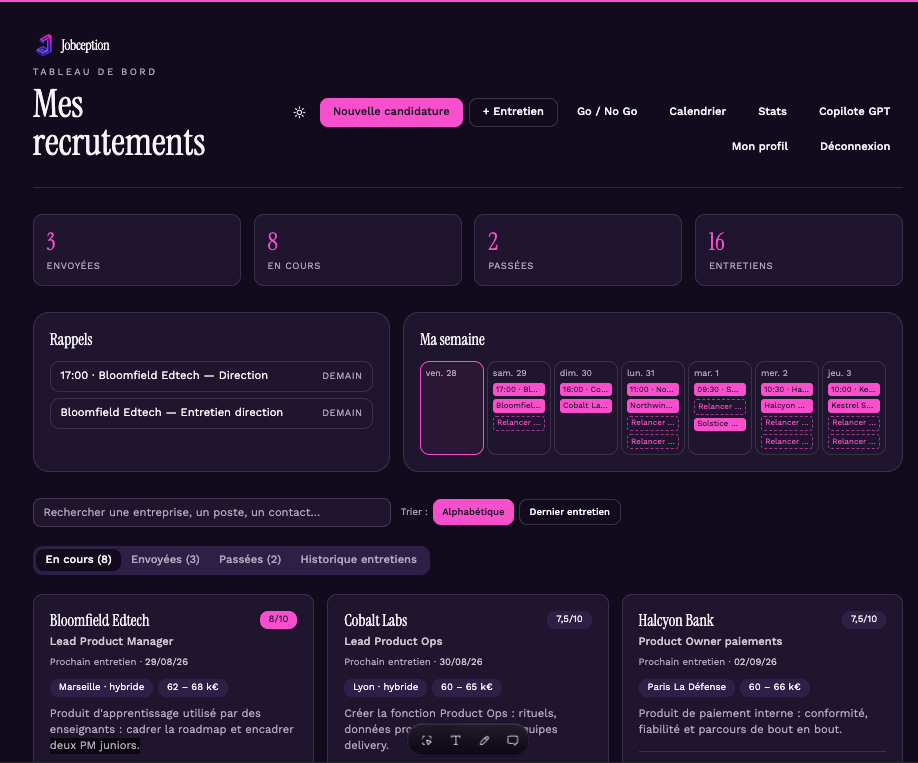Click the Kestrel S… event on jeu. 3

pyautogui.click(x=854, y=406)
